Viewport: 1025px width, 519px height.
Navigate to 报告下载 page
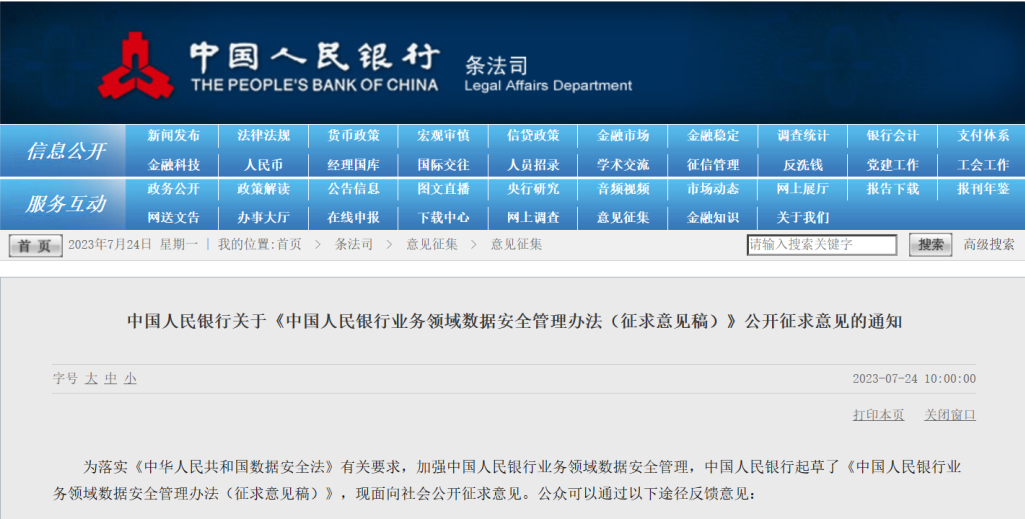coord(893,189)
